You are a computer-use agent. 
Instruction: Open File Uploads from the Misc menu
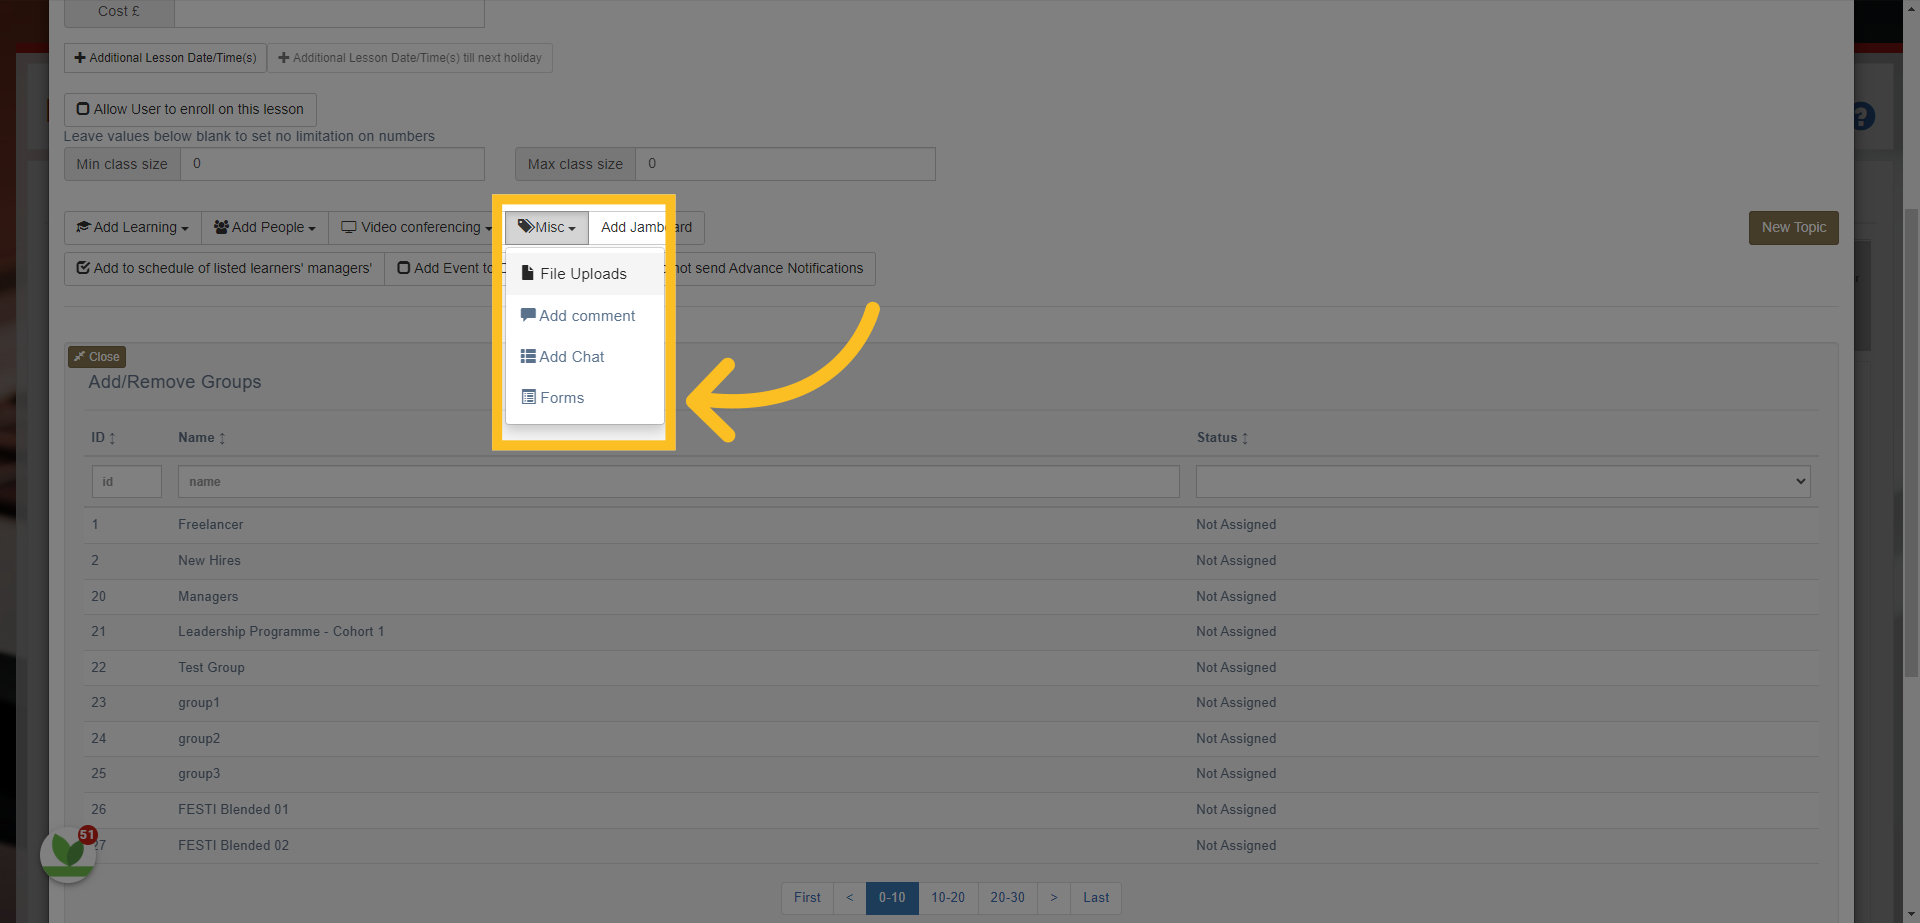(584, 274)
